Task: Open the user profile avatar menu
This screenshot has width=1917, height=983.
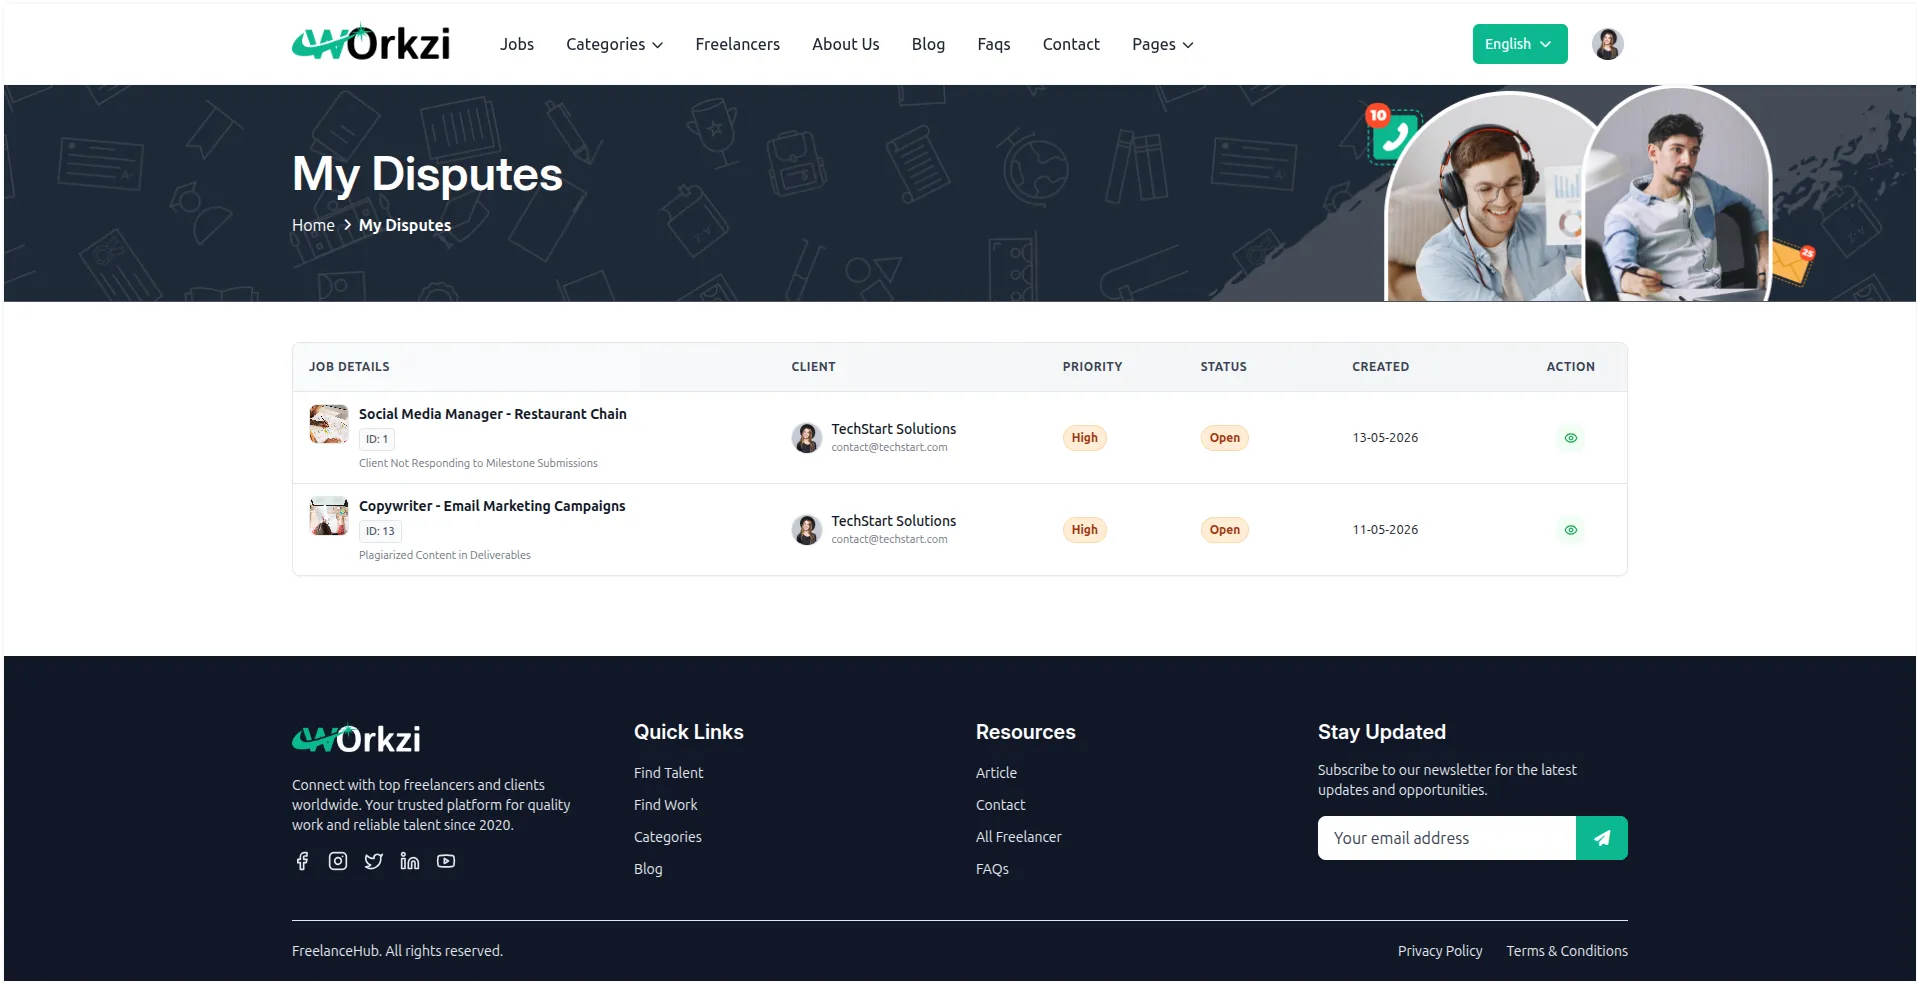Action: (x=1607, y=44)
